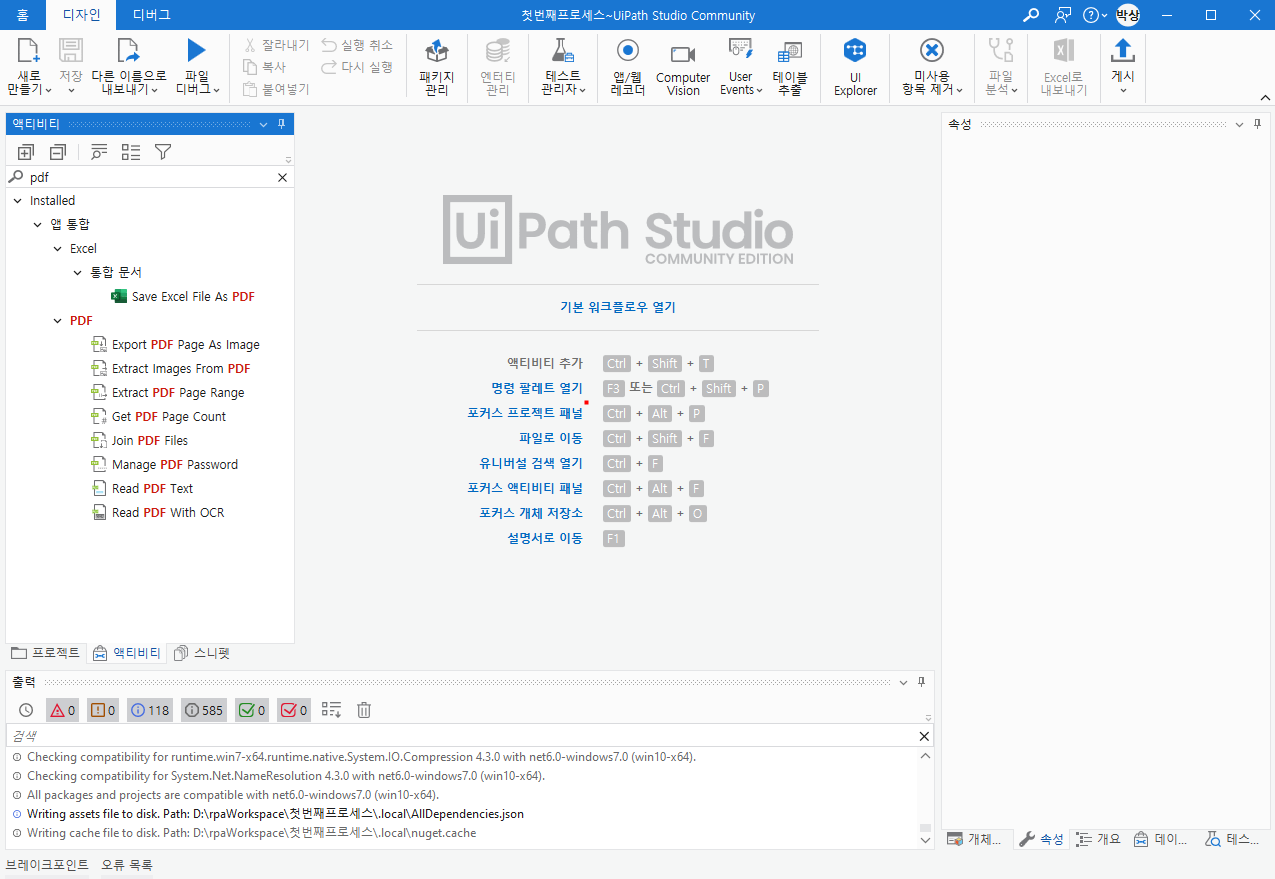1275x879 pixels.
Task: Clear the output search box with X
Action: pos(924,736)
